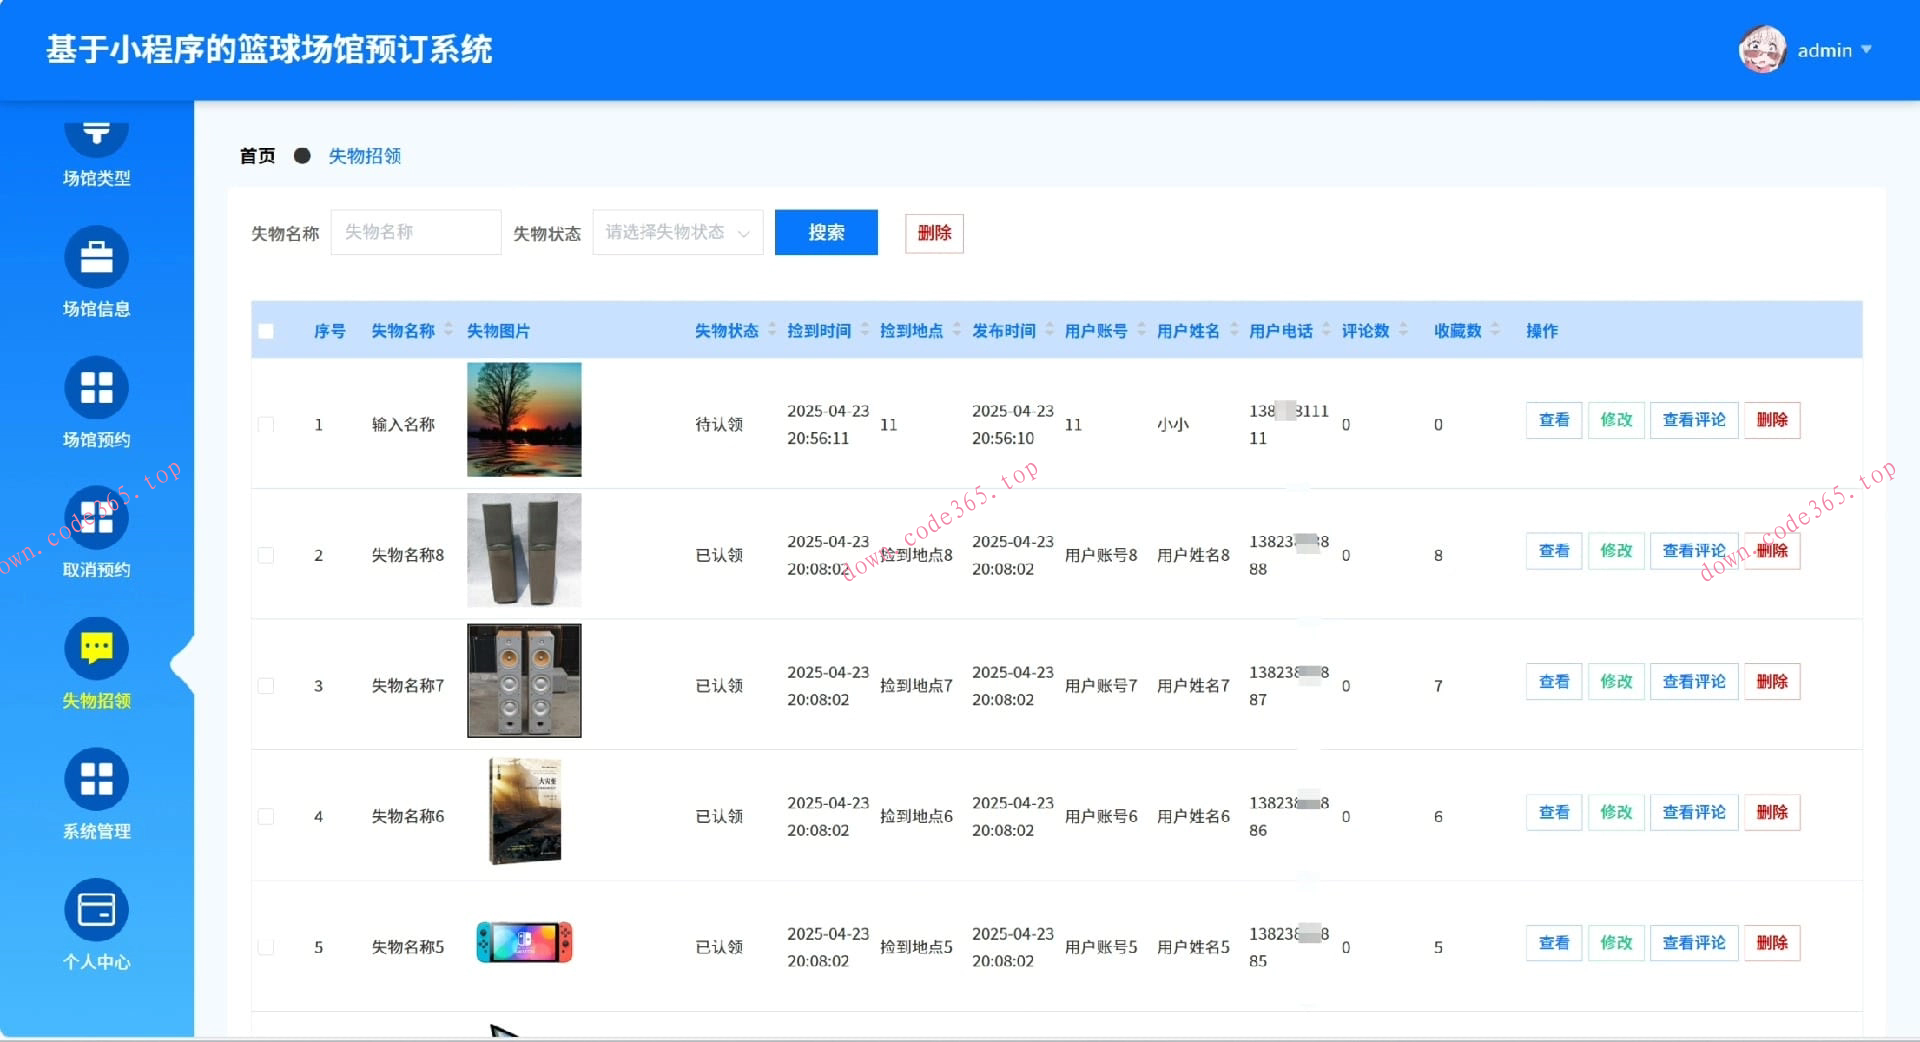Viewport: 1920px width, 1042px height.
Task: Click the admin avatar picture
Action: (1761, 48)
